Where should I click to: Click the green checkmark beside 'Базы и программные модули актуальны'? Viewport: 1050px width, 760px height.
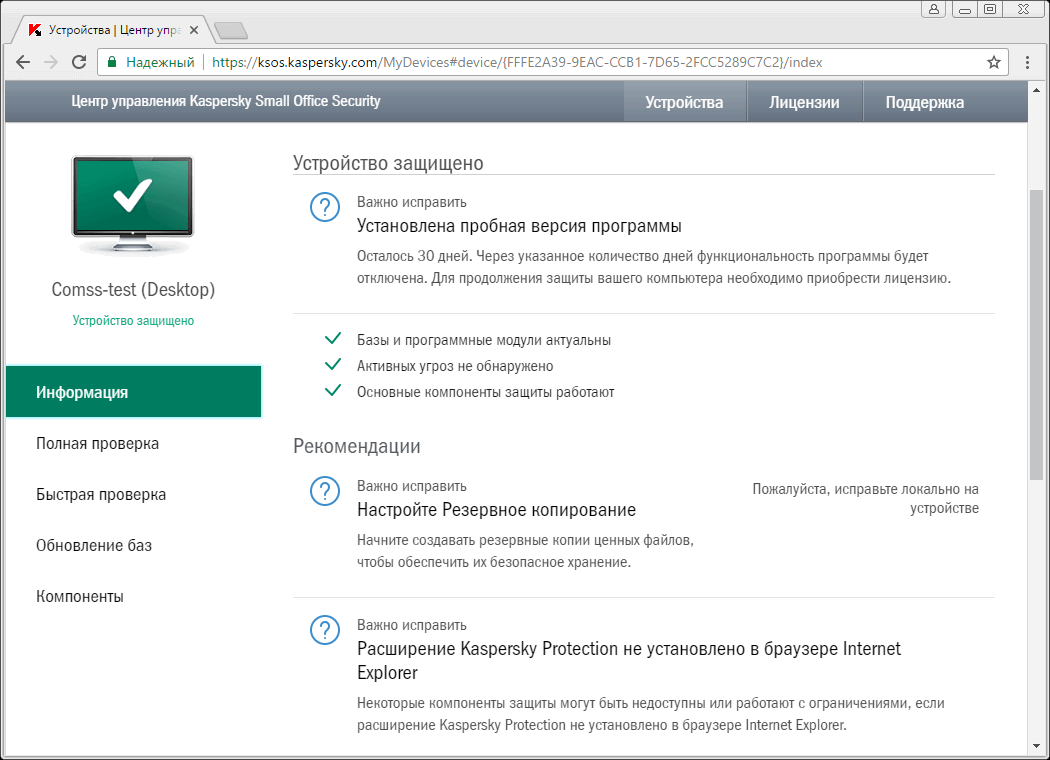point(333,339)
